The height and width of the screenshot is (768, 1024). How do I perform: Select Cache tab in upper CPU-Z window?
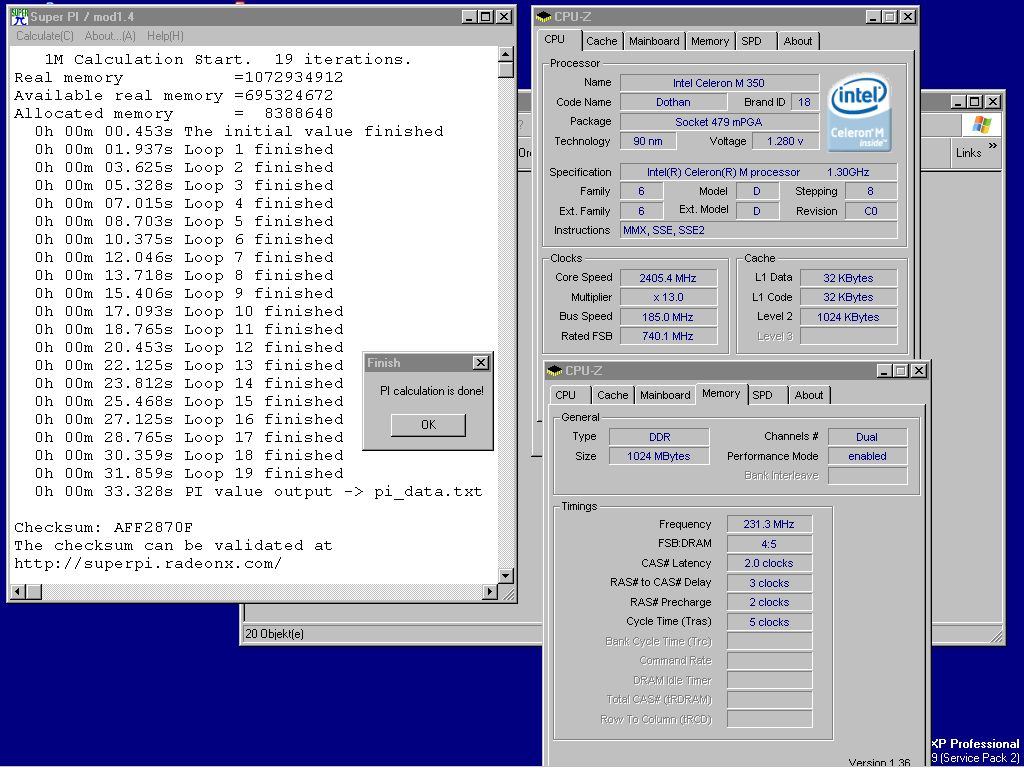[x=601, y=41]
